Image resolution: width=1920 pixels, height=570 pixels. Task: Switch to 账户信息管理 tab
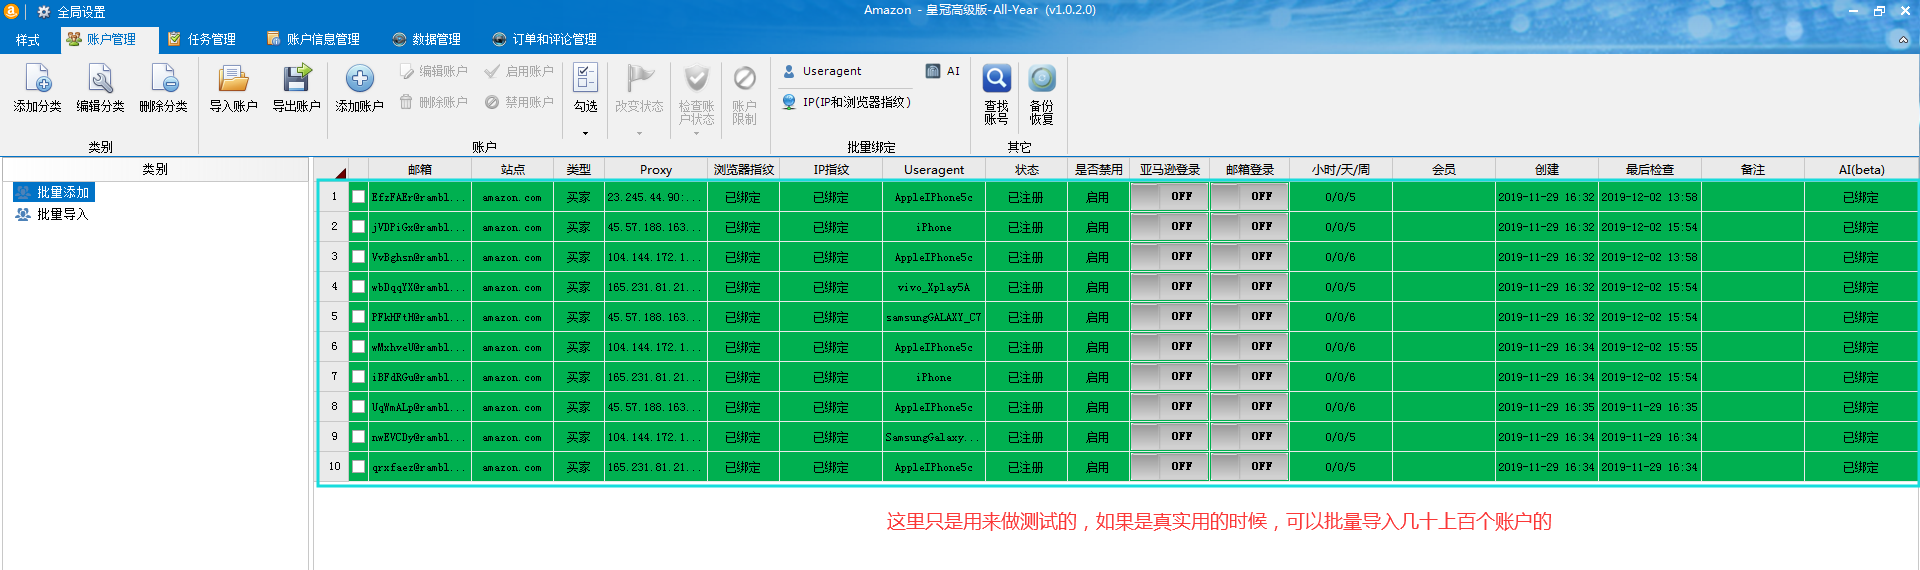pos(313,40)
